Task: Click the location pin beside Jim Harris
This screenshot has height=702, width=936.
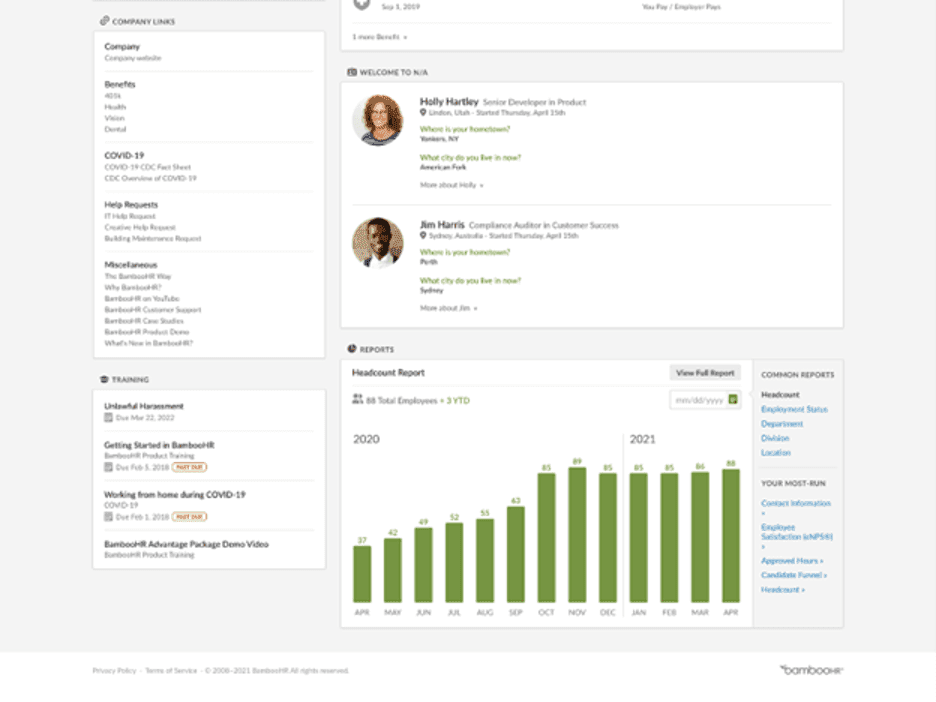Action: (421, 236)
